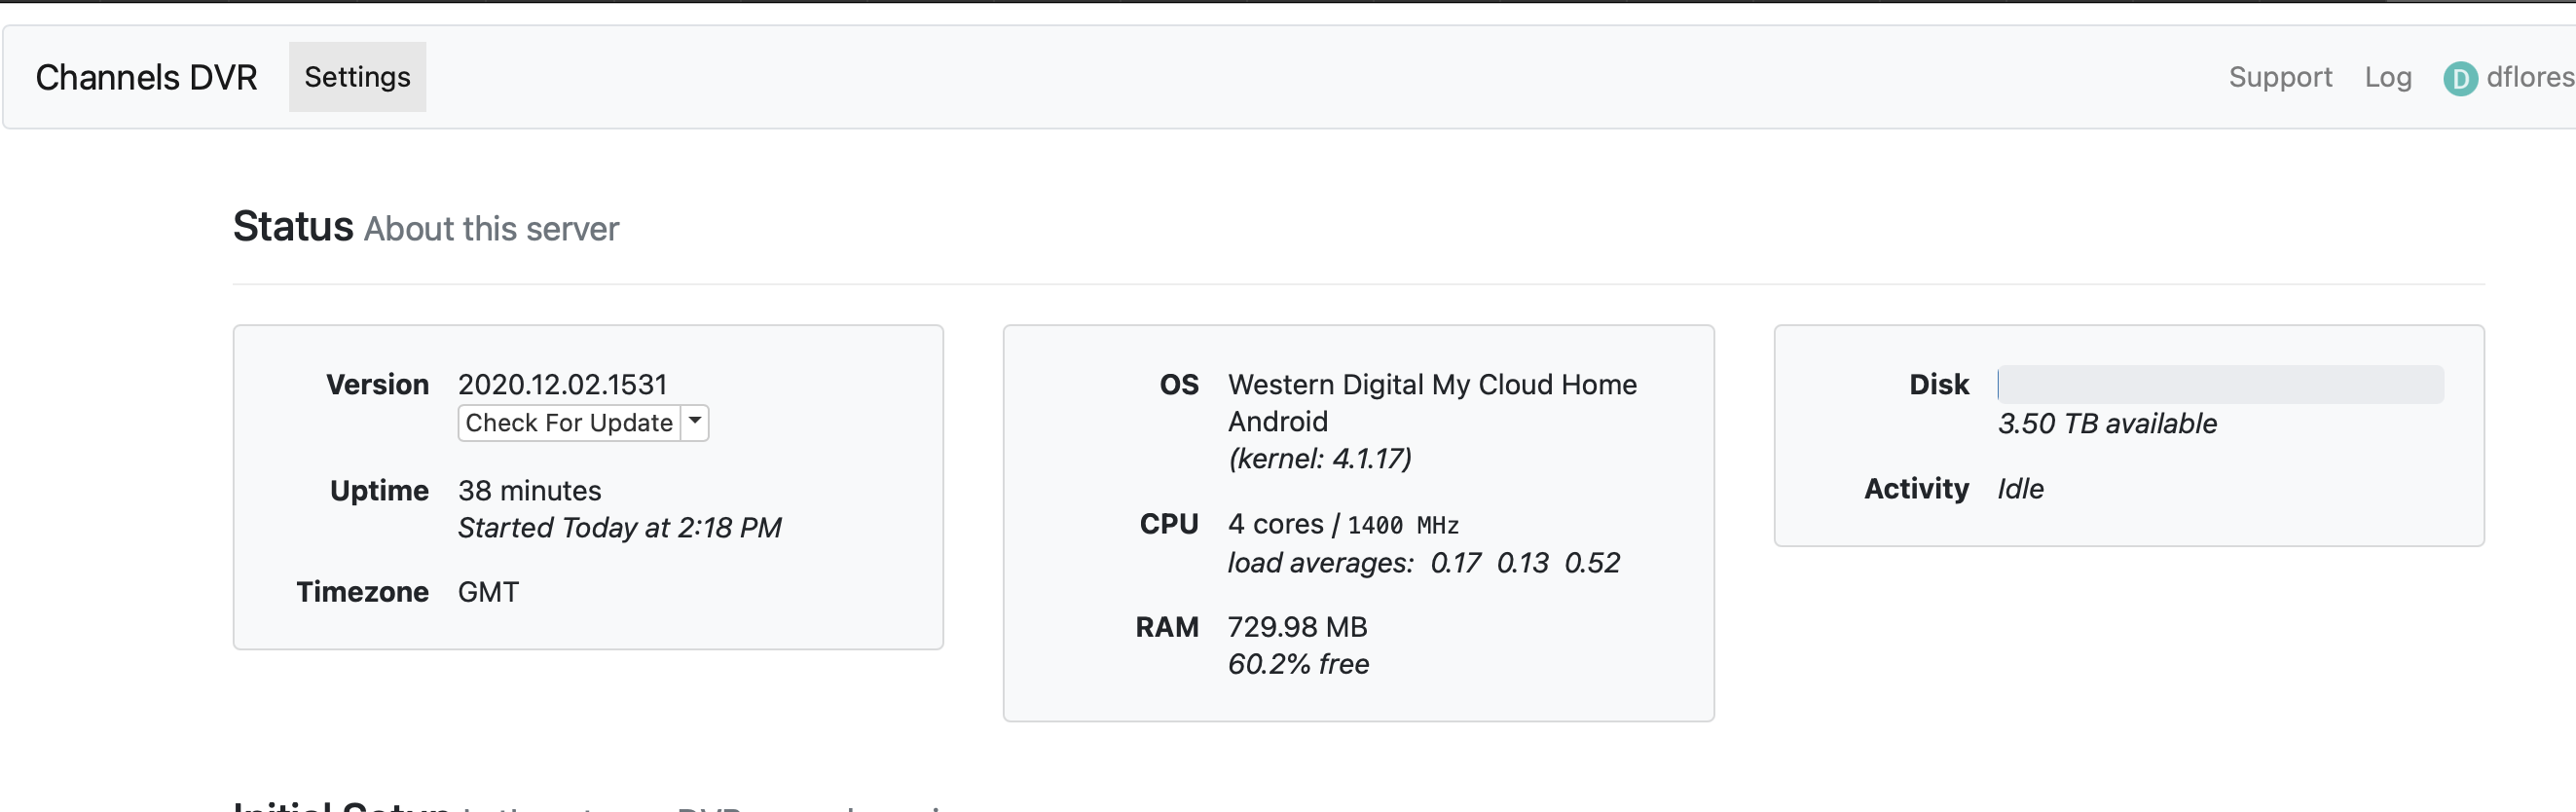Click the Disk usage progress bar
The height and width of the screenshot is (812, 2576).
[2219, 384]
